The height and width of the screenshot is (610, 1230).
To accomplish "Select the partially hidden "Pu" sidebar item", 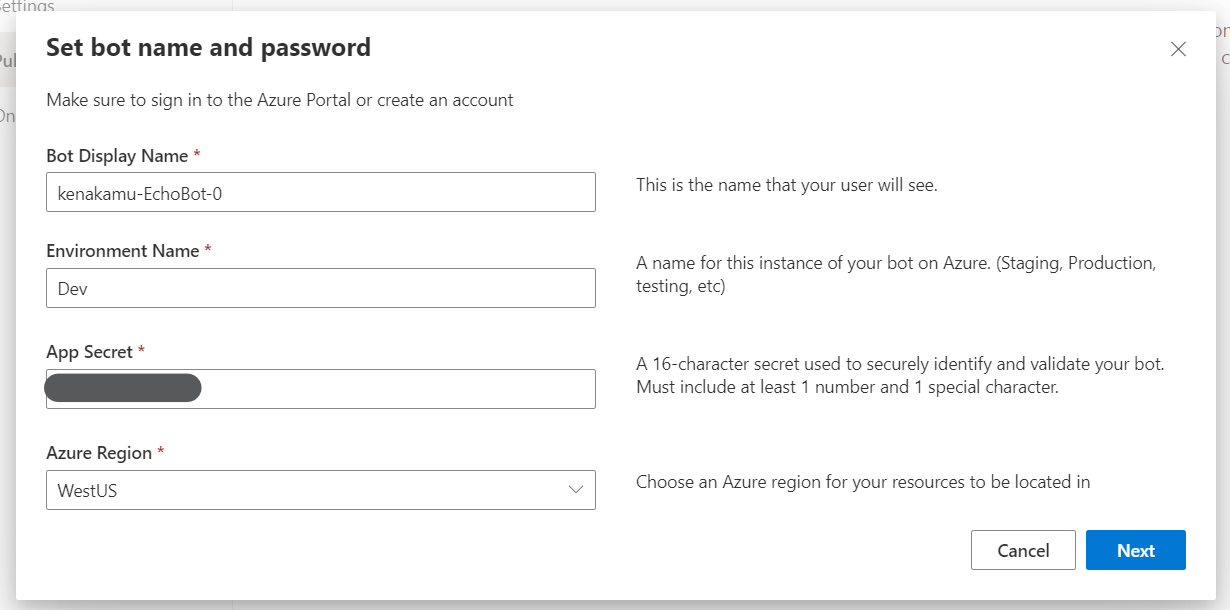I will [7, 61].
